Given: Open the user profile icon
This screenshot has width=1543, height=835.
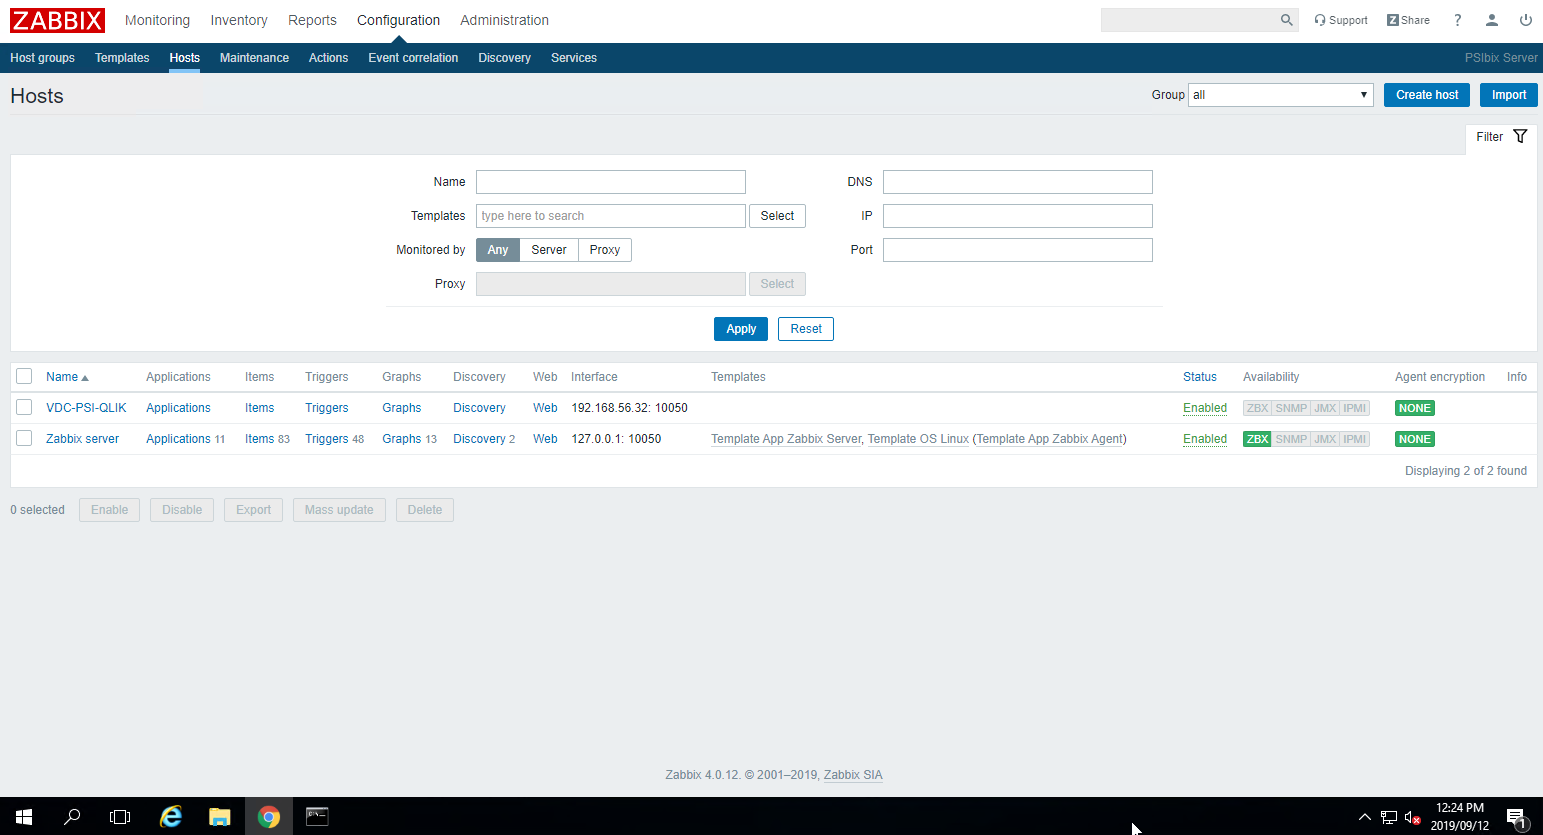Looking at the screenshot, I should click(x=1492, y=20).
